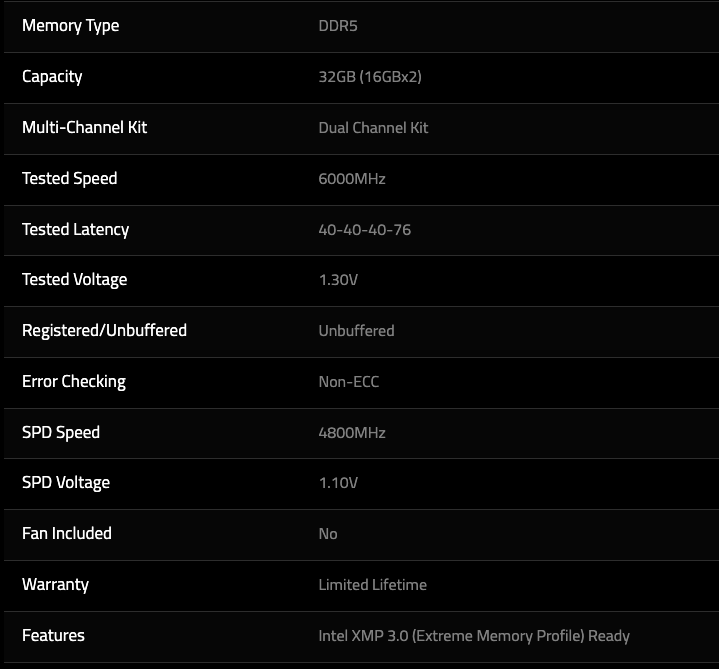Click the Tested Voltage label
Image resolution: width=719 pixels, height=669 pixels.
75,279
